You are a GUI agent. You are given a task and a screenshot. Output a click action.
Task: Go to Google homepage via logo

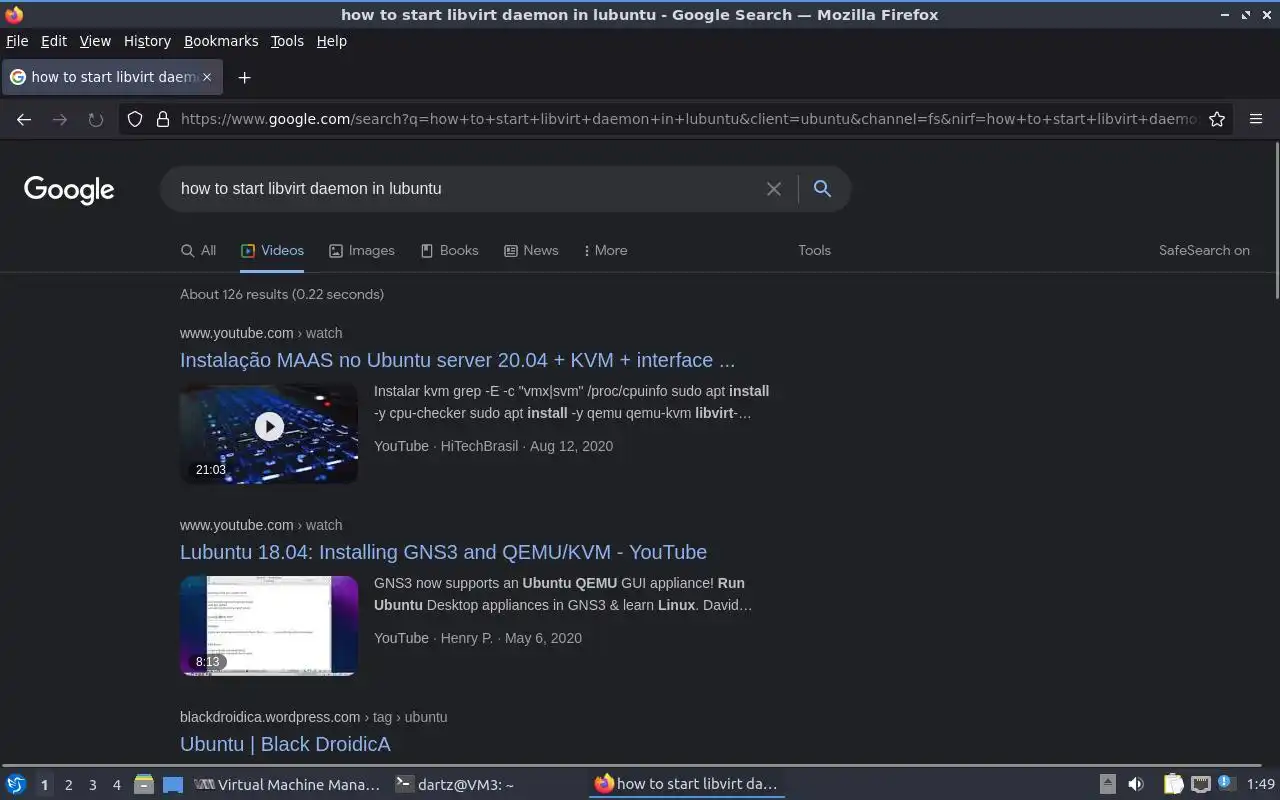tap(69, 189)
